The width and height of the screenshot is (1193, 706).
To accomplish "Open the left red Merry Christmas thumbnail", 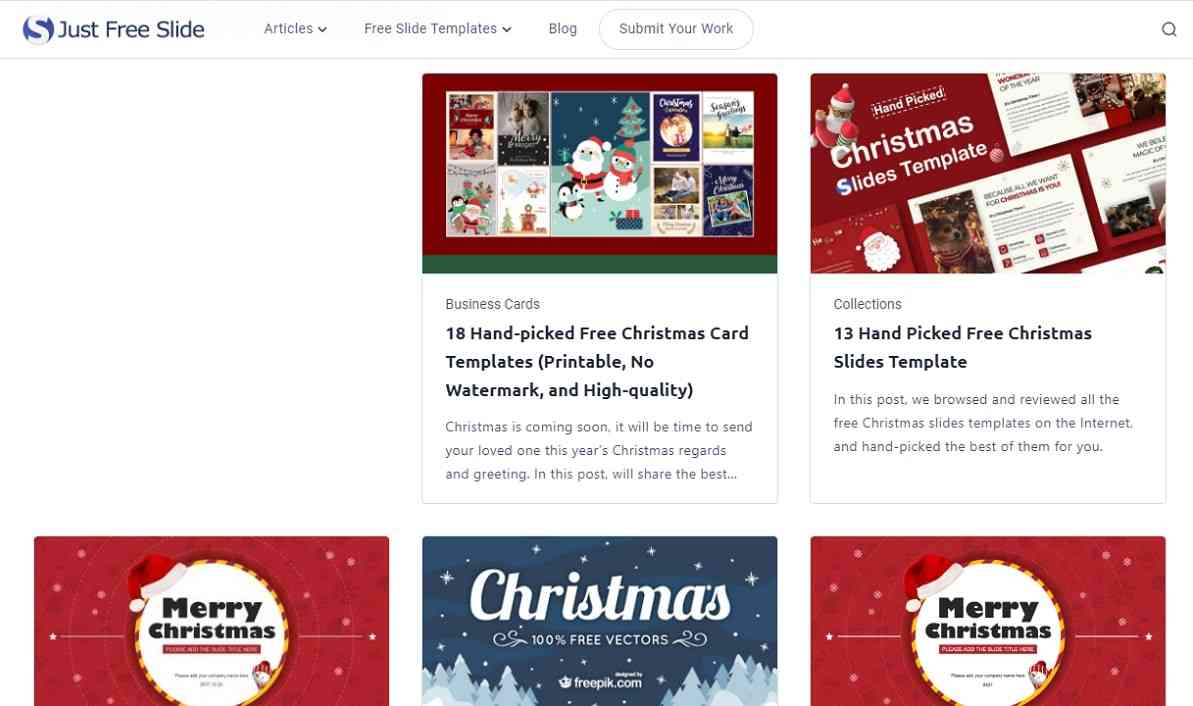I will (212, 621).
